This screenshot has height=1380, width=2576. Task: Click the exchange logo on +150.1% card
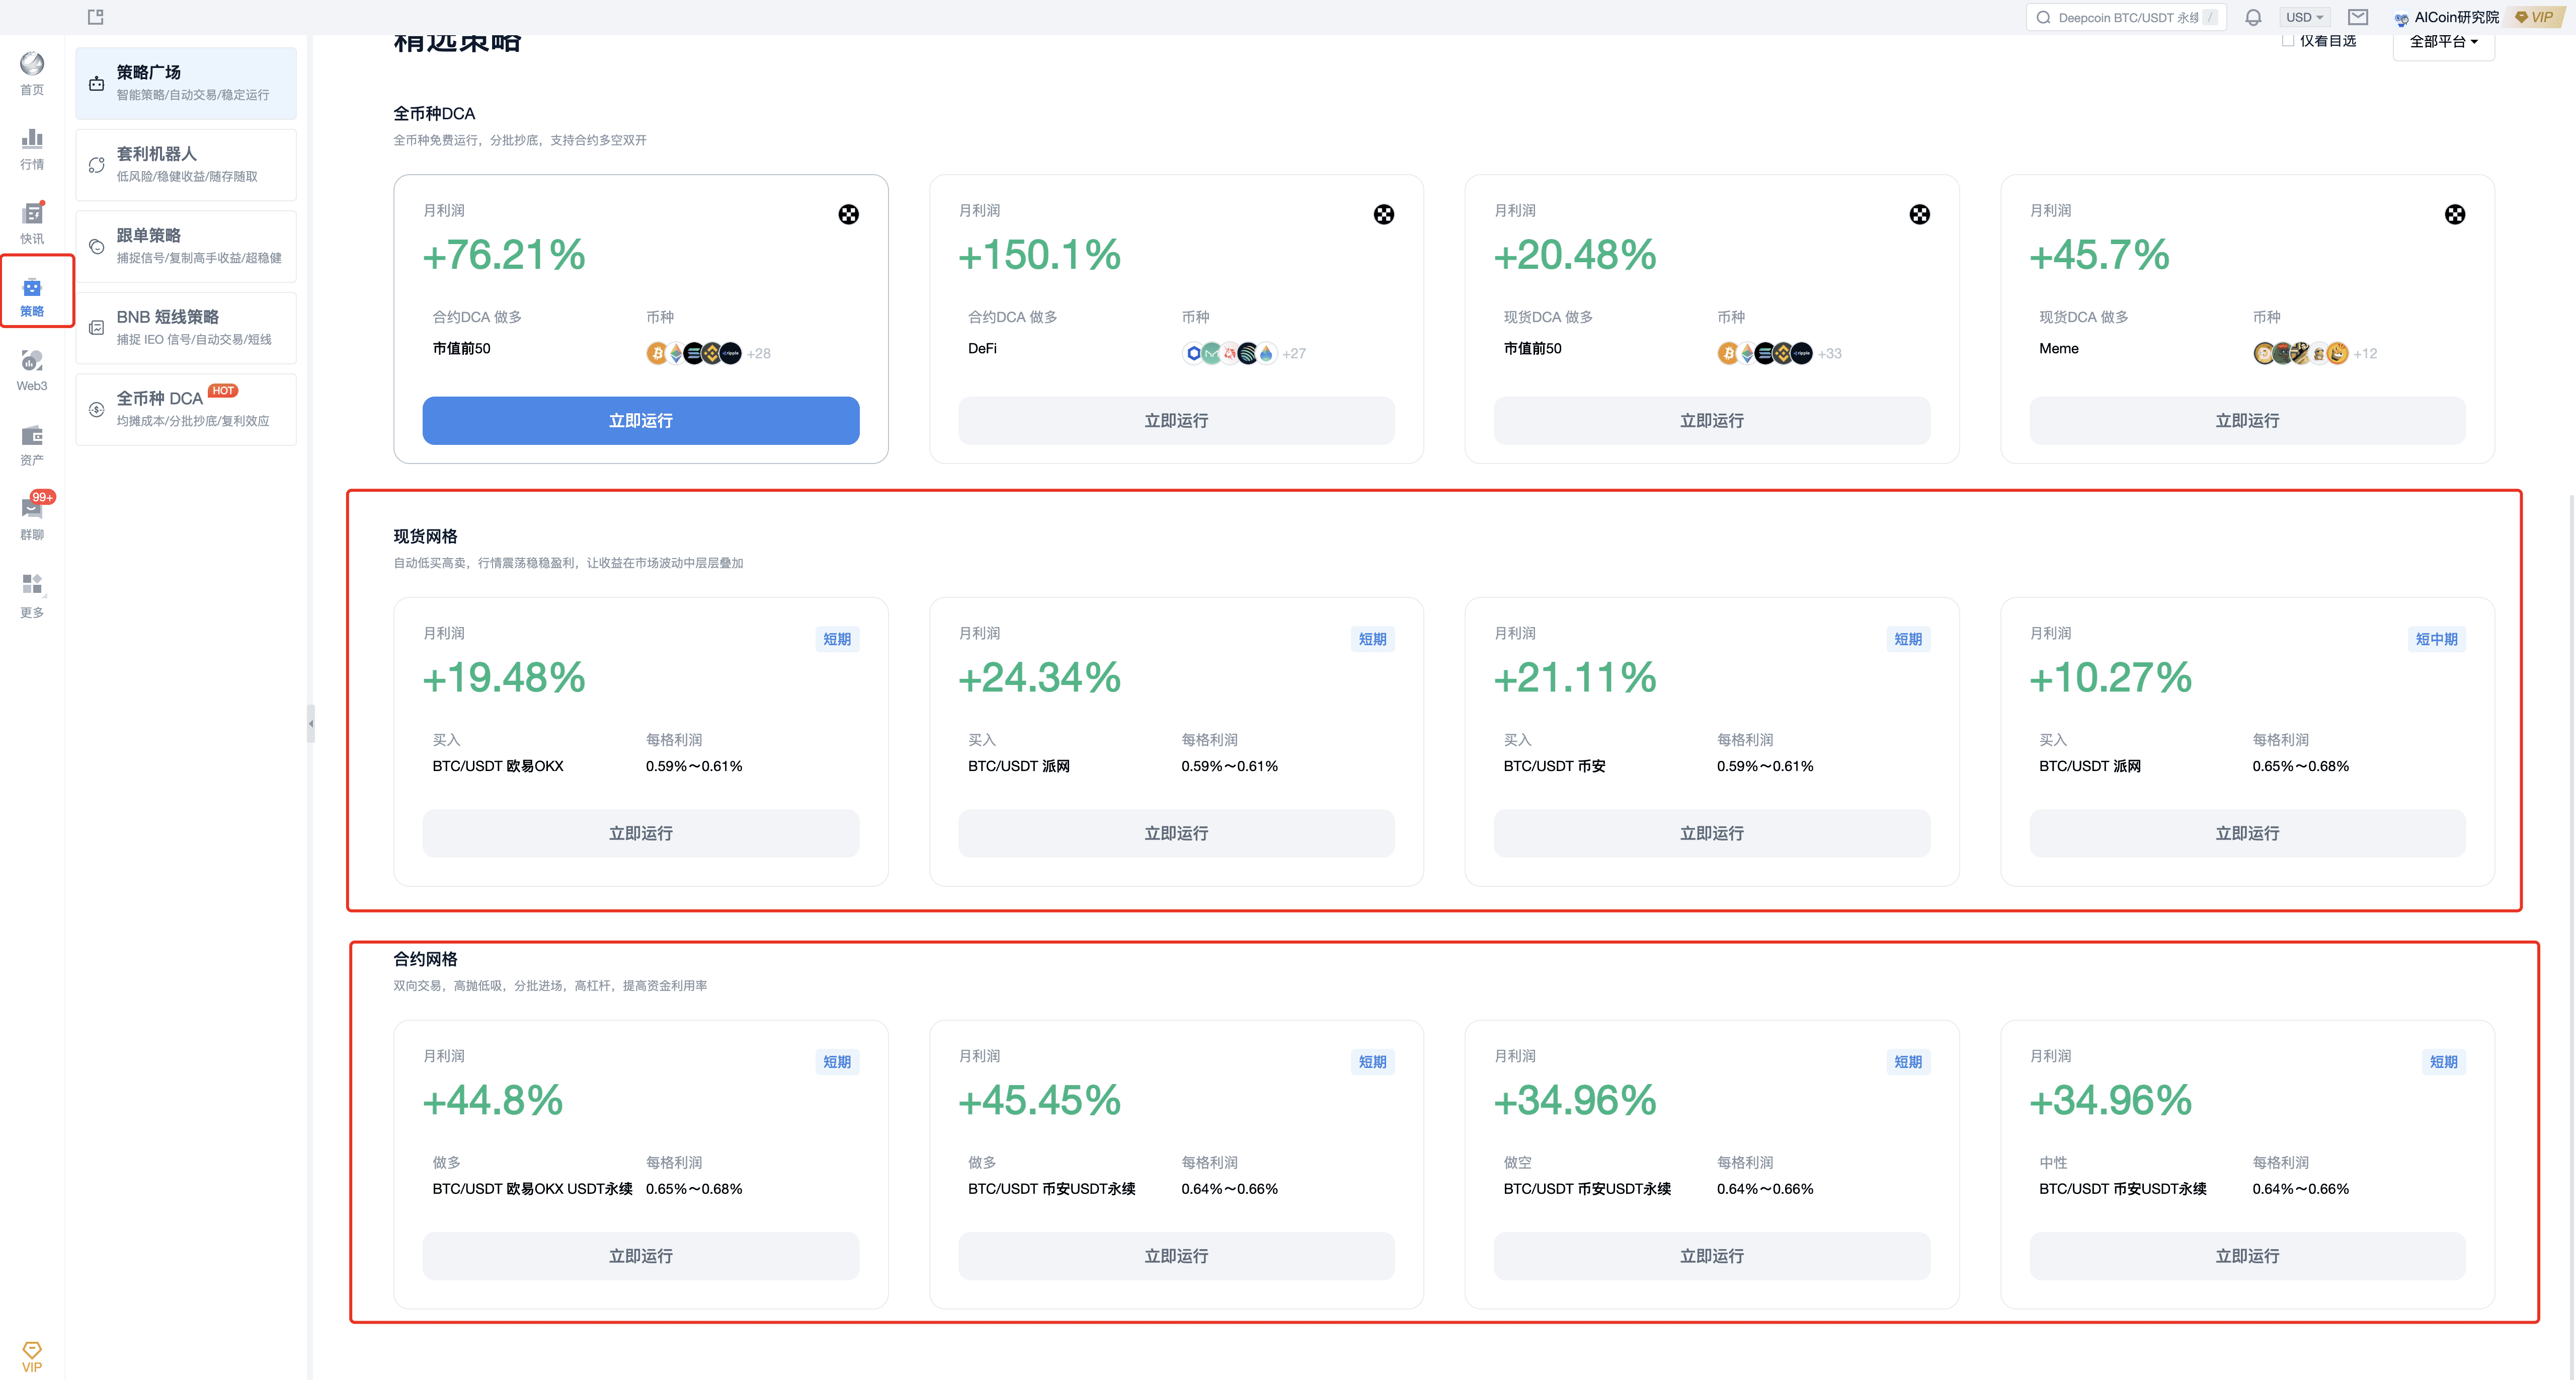pos(1383,214)
